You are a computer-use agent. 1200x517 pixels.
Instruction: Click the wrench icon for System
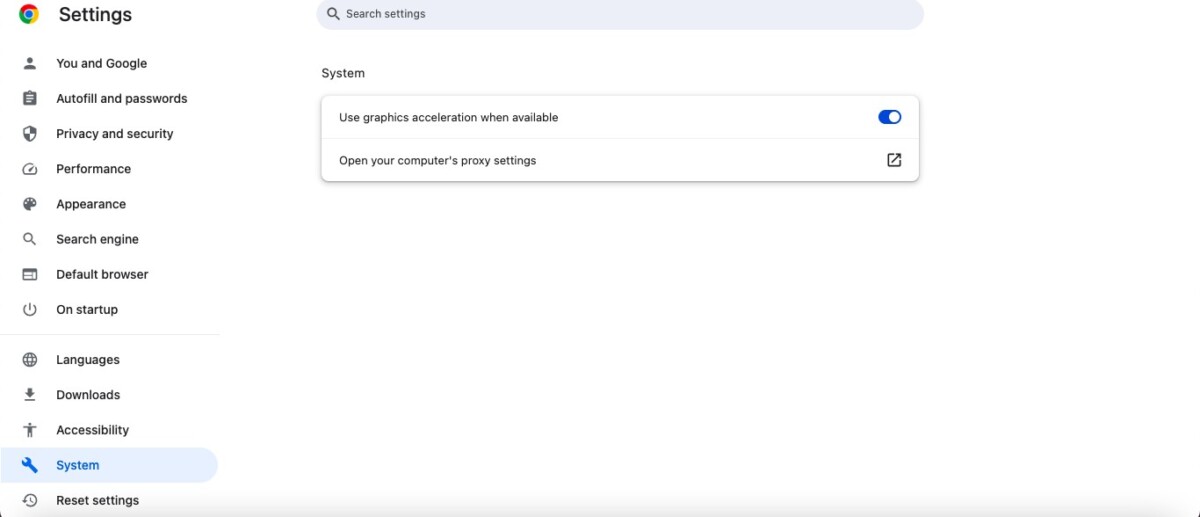(30, 465)
